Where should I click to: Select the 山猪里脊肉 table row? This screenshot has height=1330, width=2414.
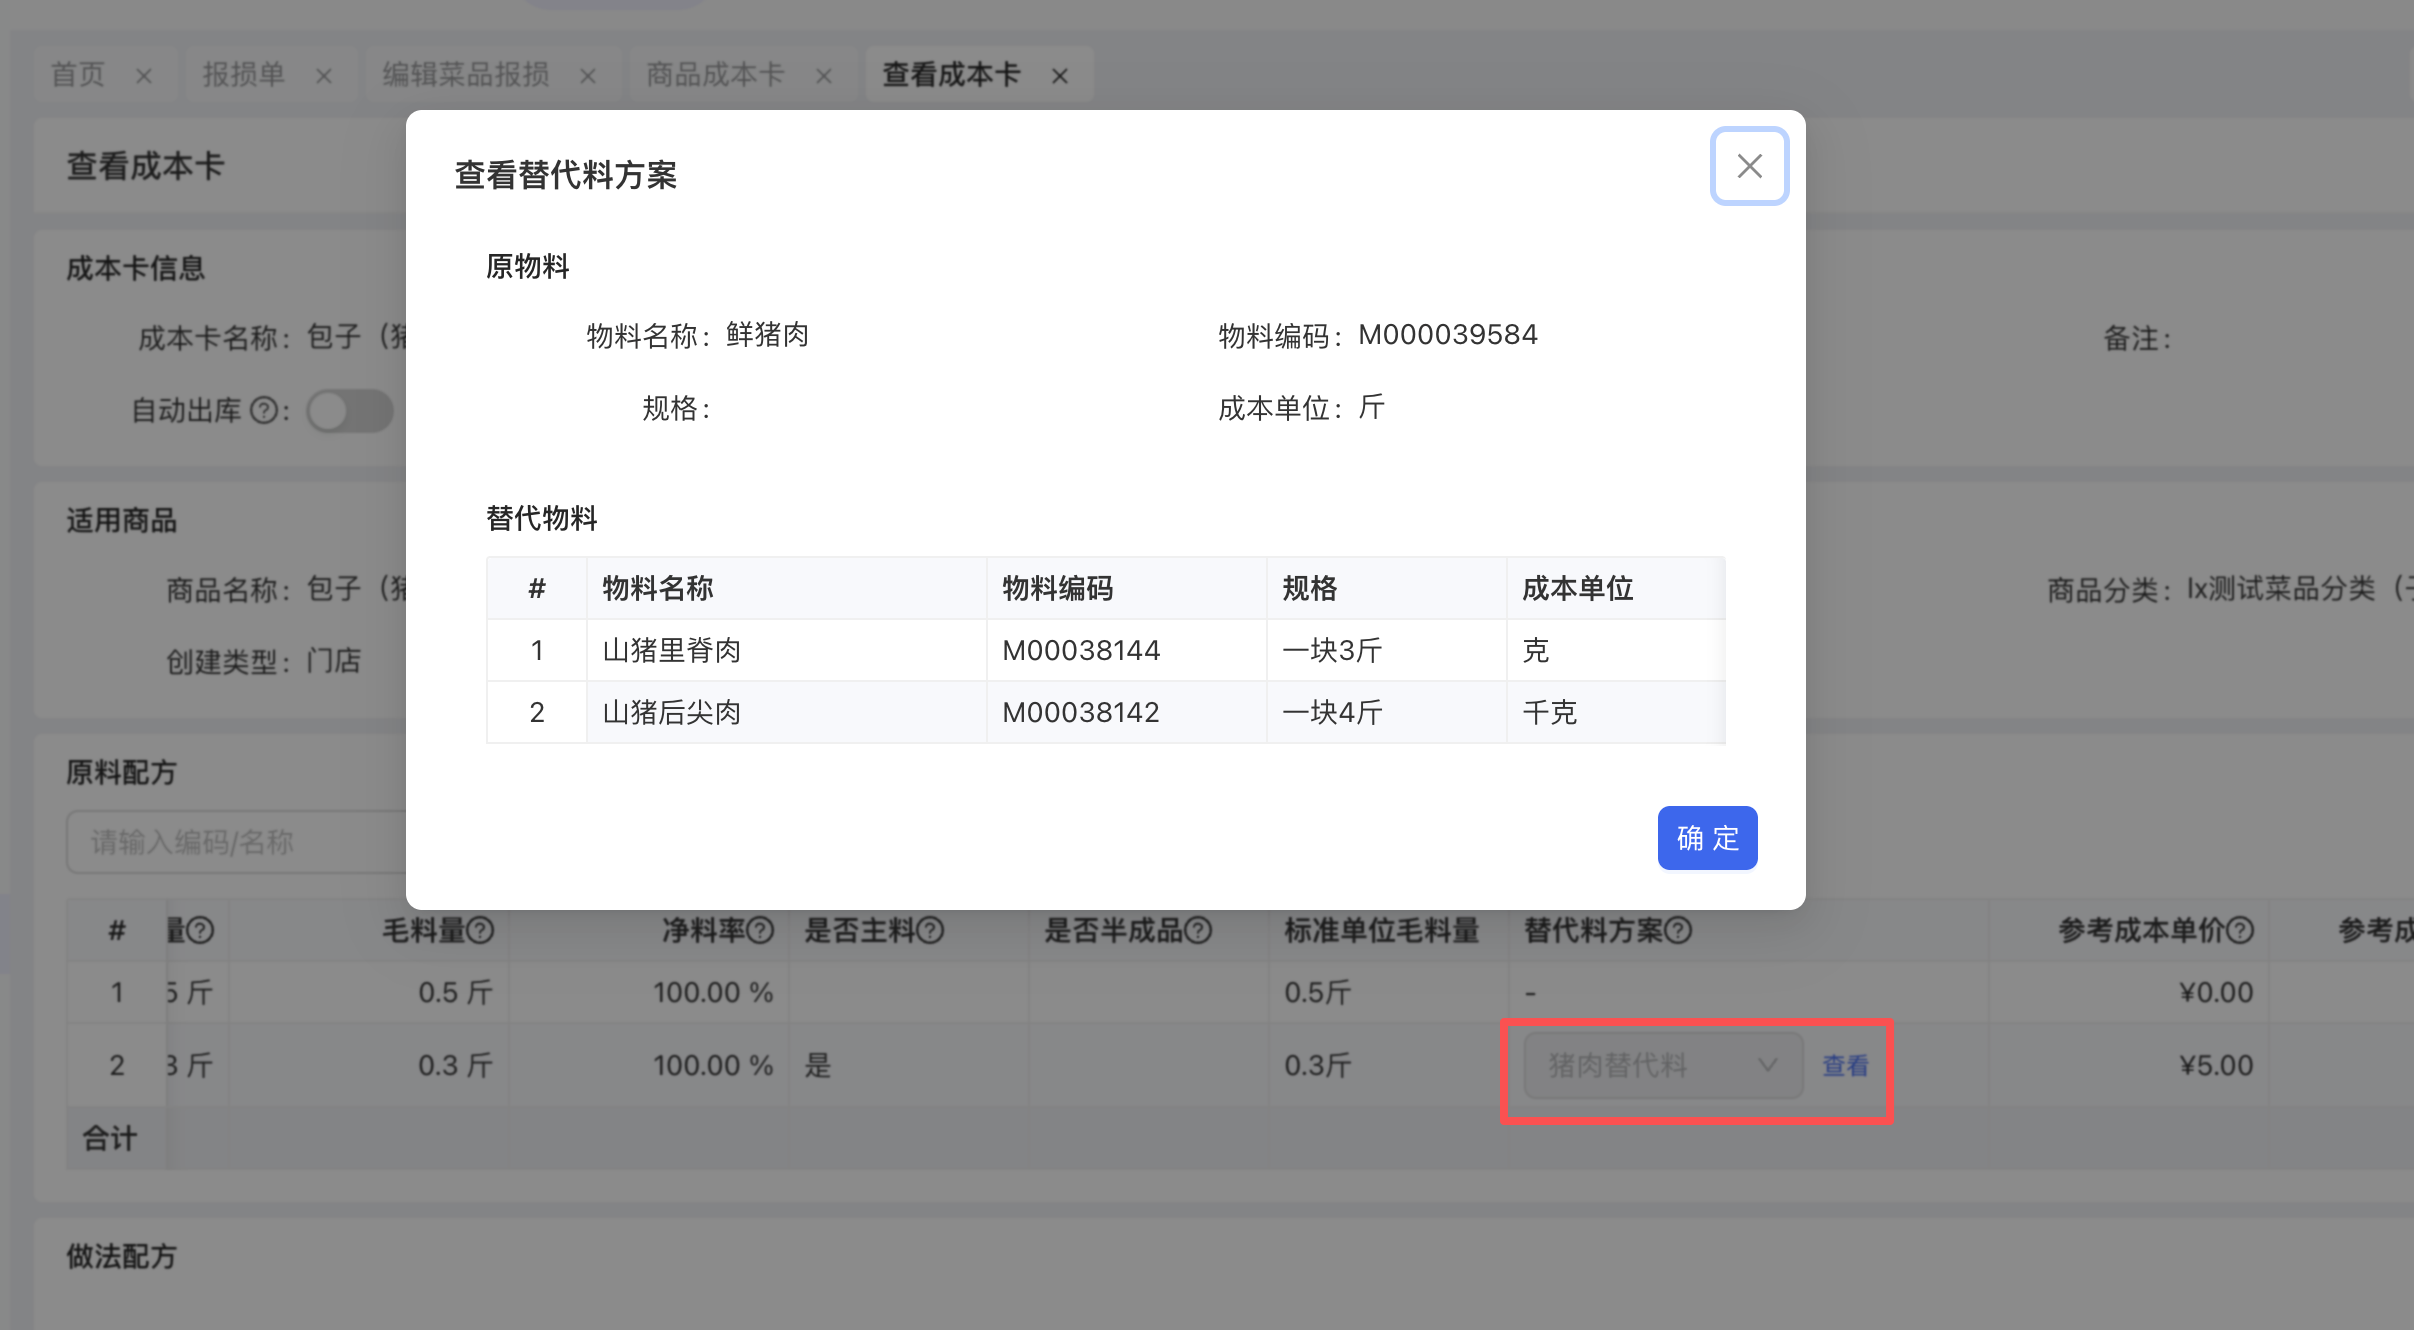(x=672, y=651)
